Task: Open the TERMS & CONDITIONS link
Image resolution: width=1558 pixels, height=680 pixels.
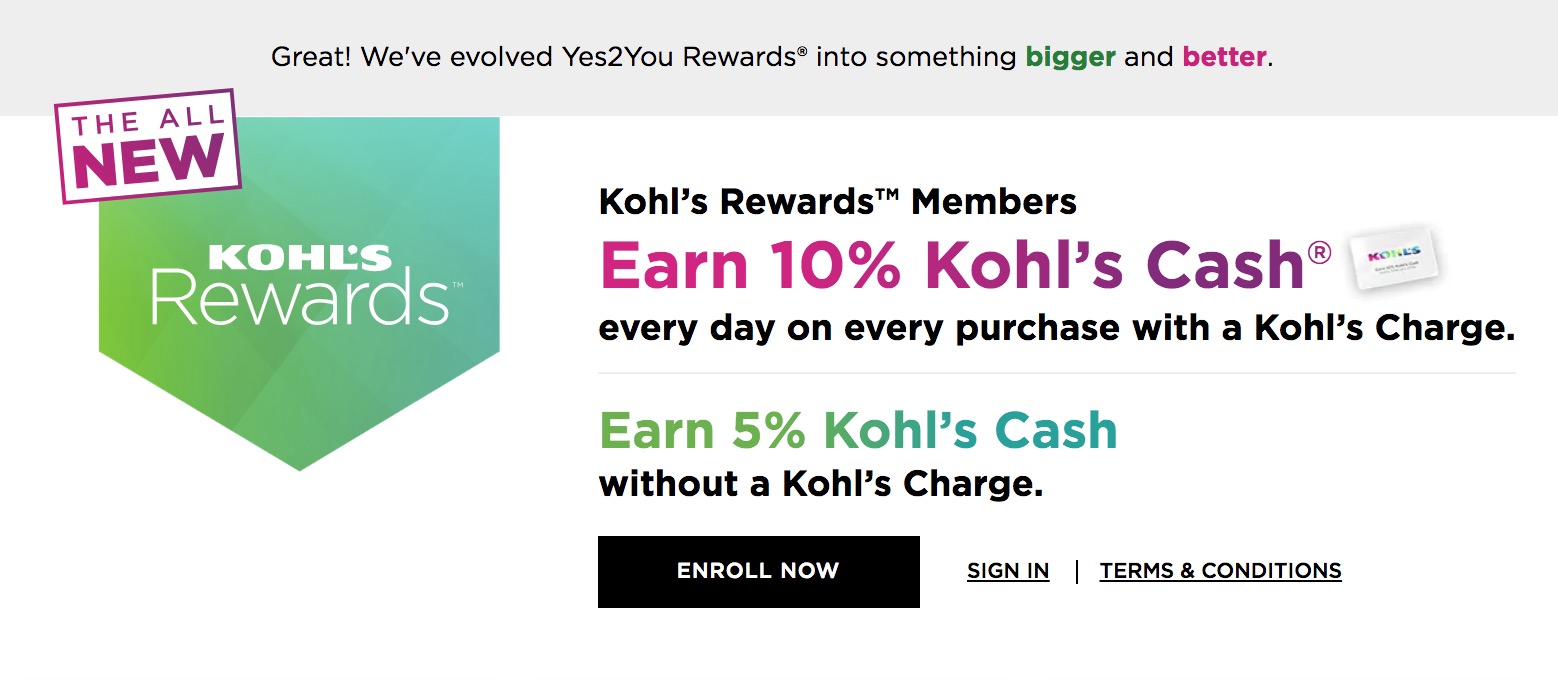Action: [x=1220, y=571]
